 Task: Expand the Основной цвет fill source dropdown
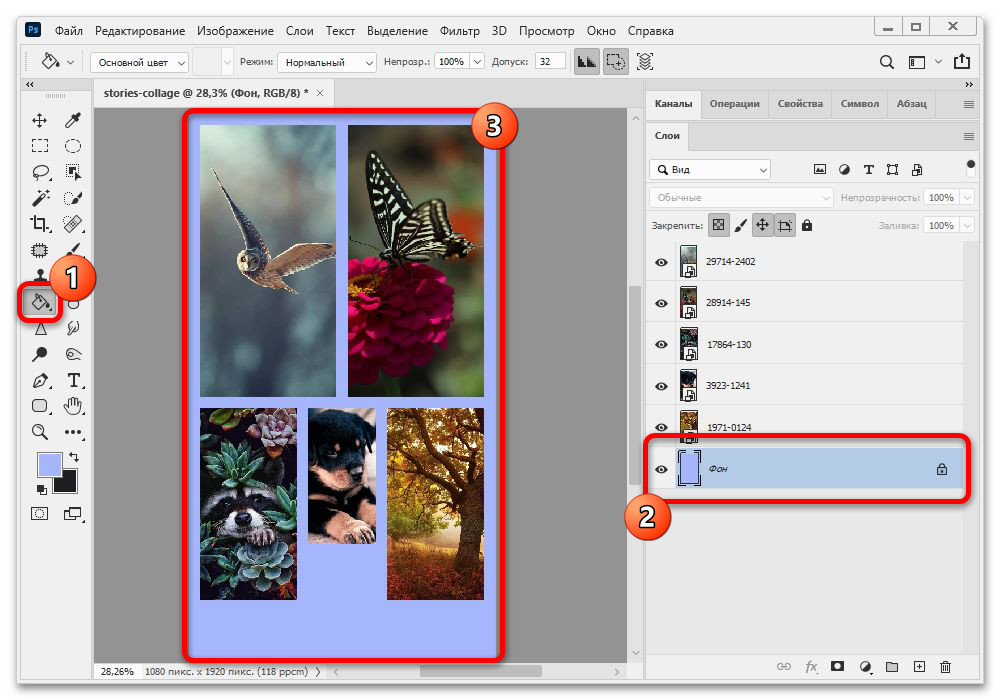click(139, 62)
